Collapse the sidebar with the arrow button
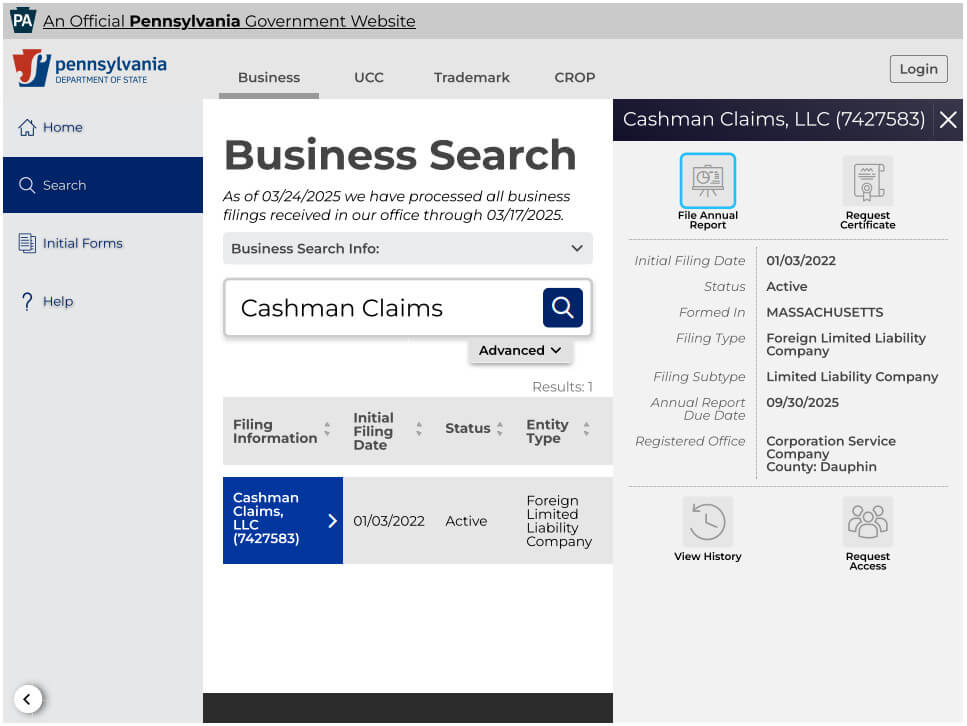 tap(28, 699)
